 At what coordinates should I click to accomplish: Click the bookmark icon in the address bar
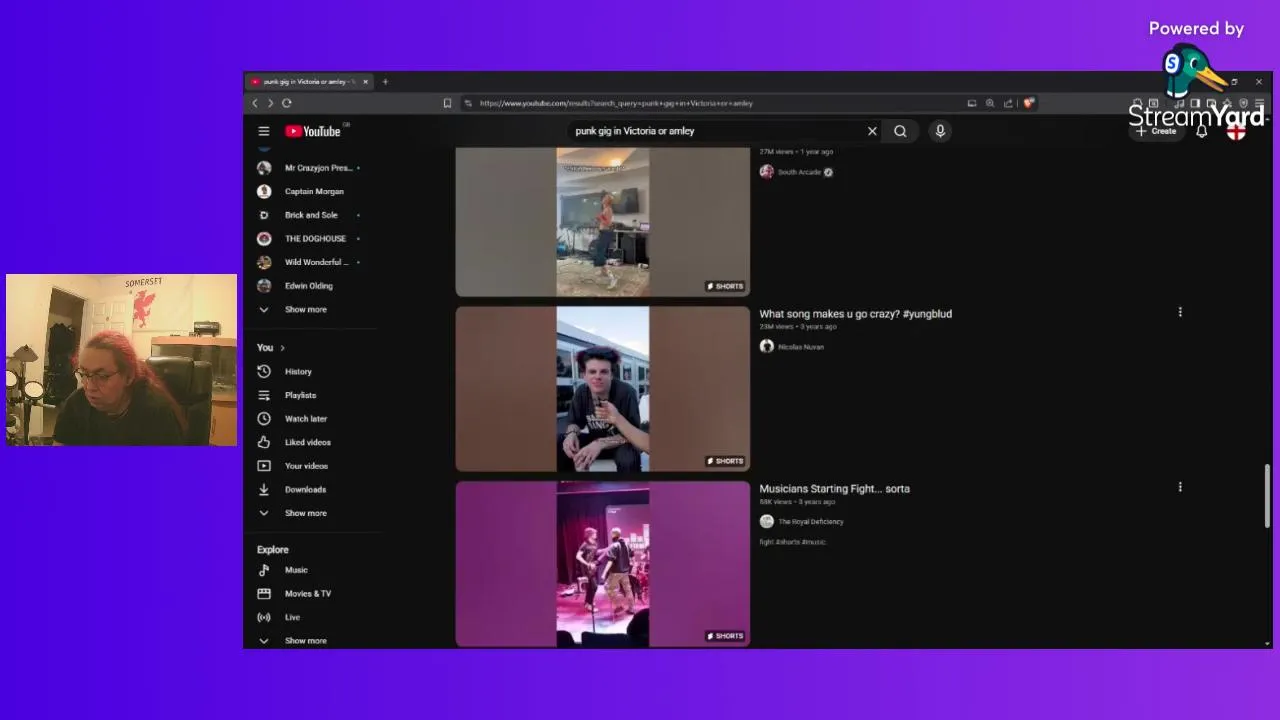[447, 103]
